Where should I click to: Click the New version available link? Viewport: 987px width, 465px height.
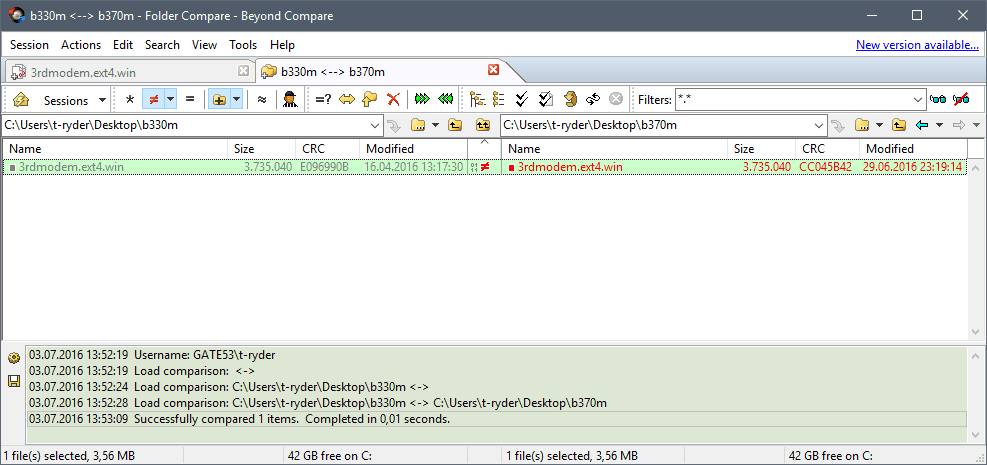tap(917, 45)
